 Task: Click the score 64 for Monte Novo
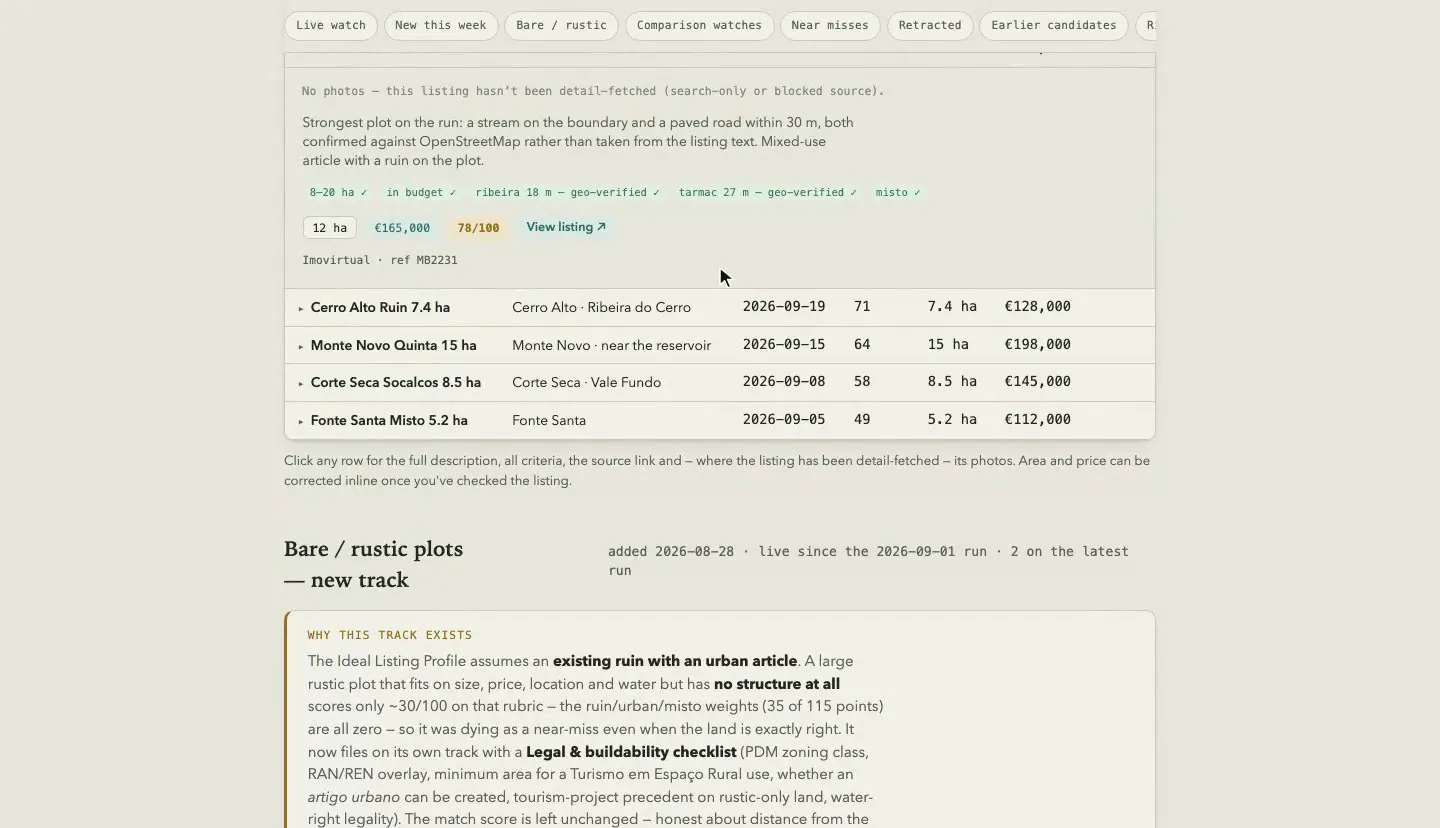click(x=862, y=344)
